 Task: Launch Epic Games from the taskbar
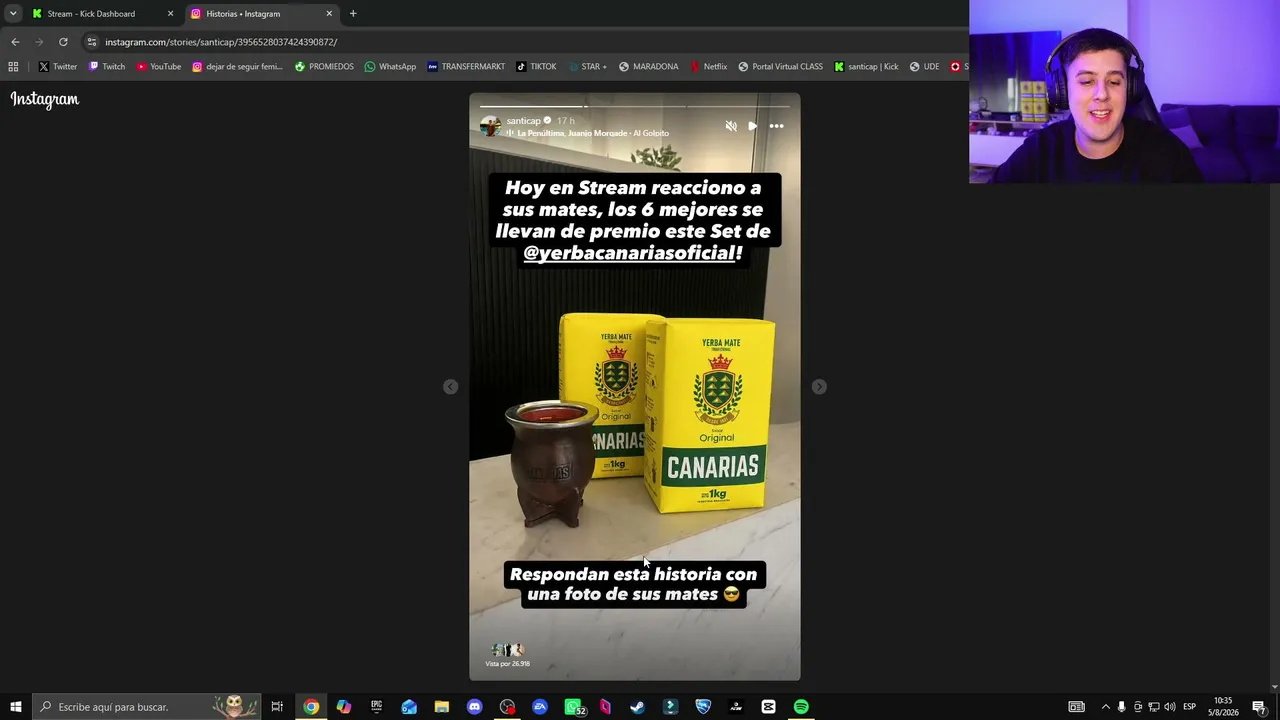point(376,707)
